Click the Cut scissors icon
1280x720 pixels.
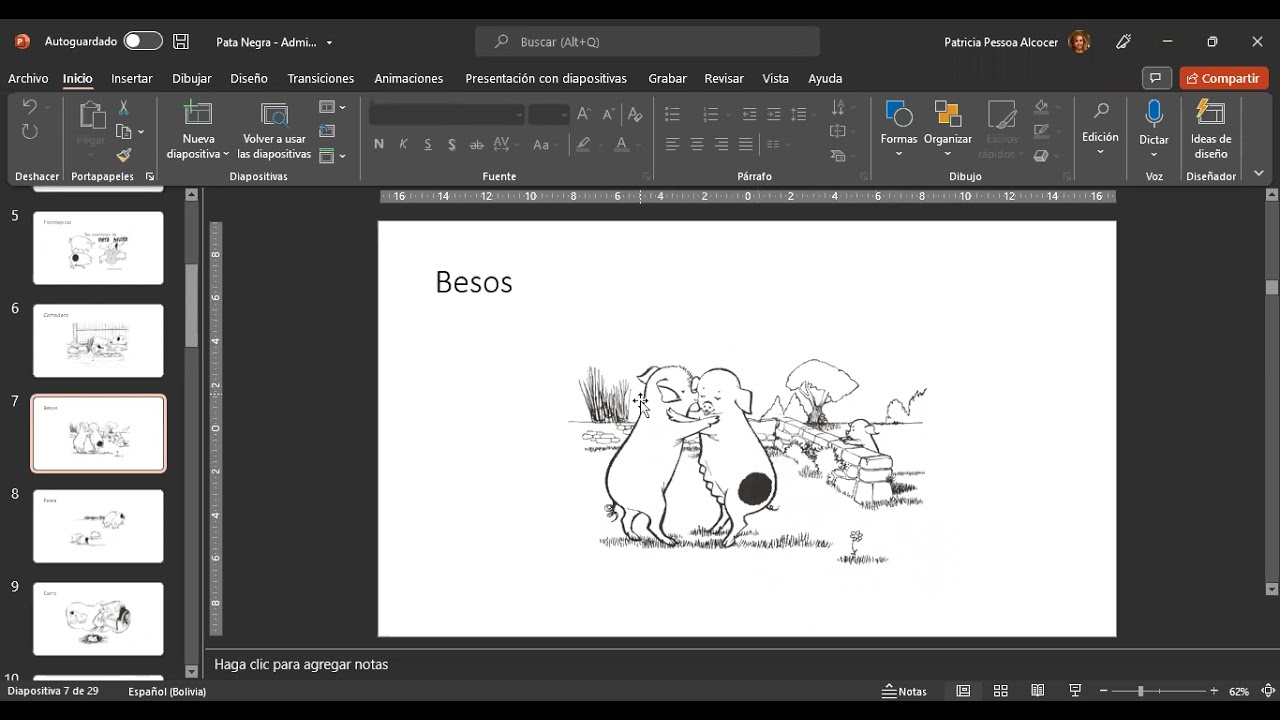pyautogui.click(x=124, y=108)
